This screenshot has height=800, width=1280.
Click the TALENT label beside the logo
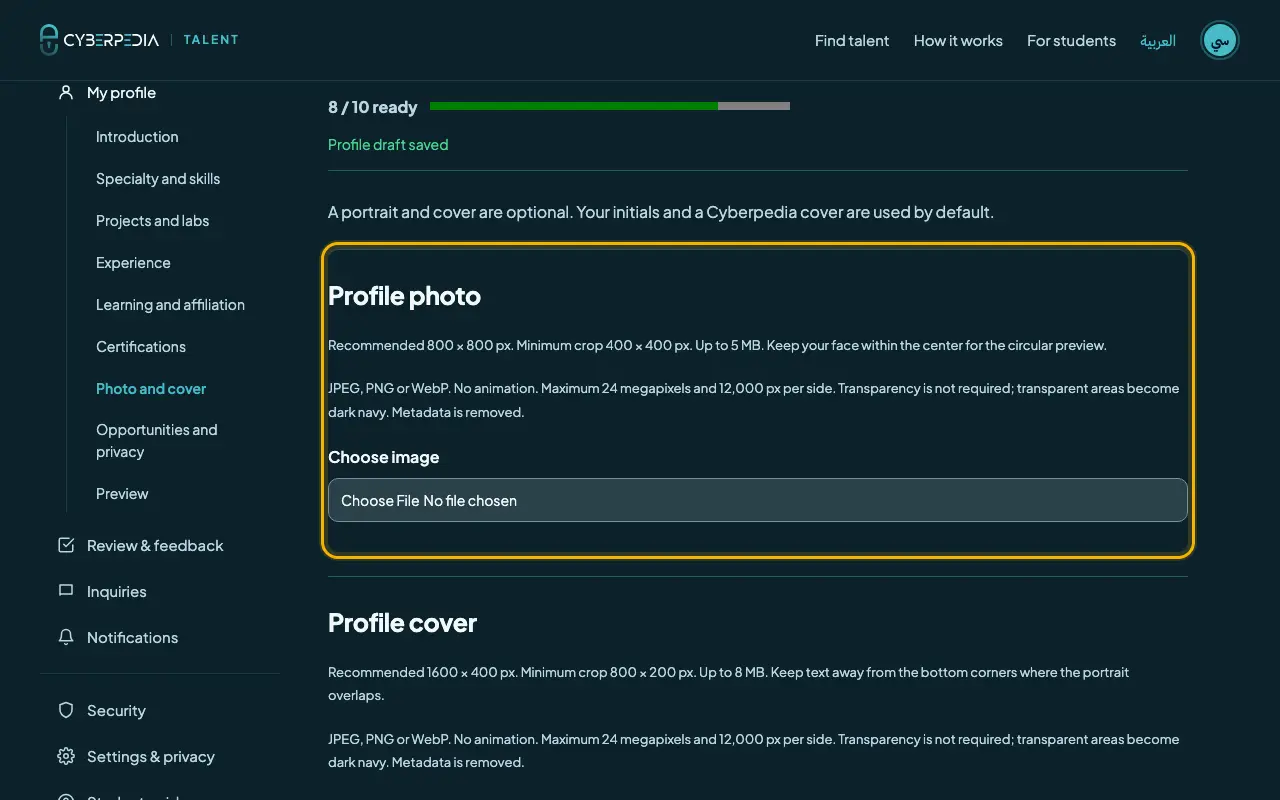pyautogui.click(x=211, y=40)
